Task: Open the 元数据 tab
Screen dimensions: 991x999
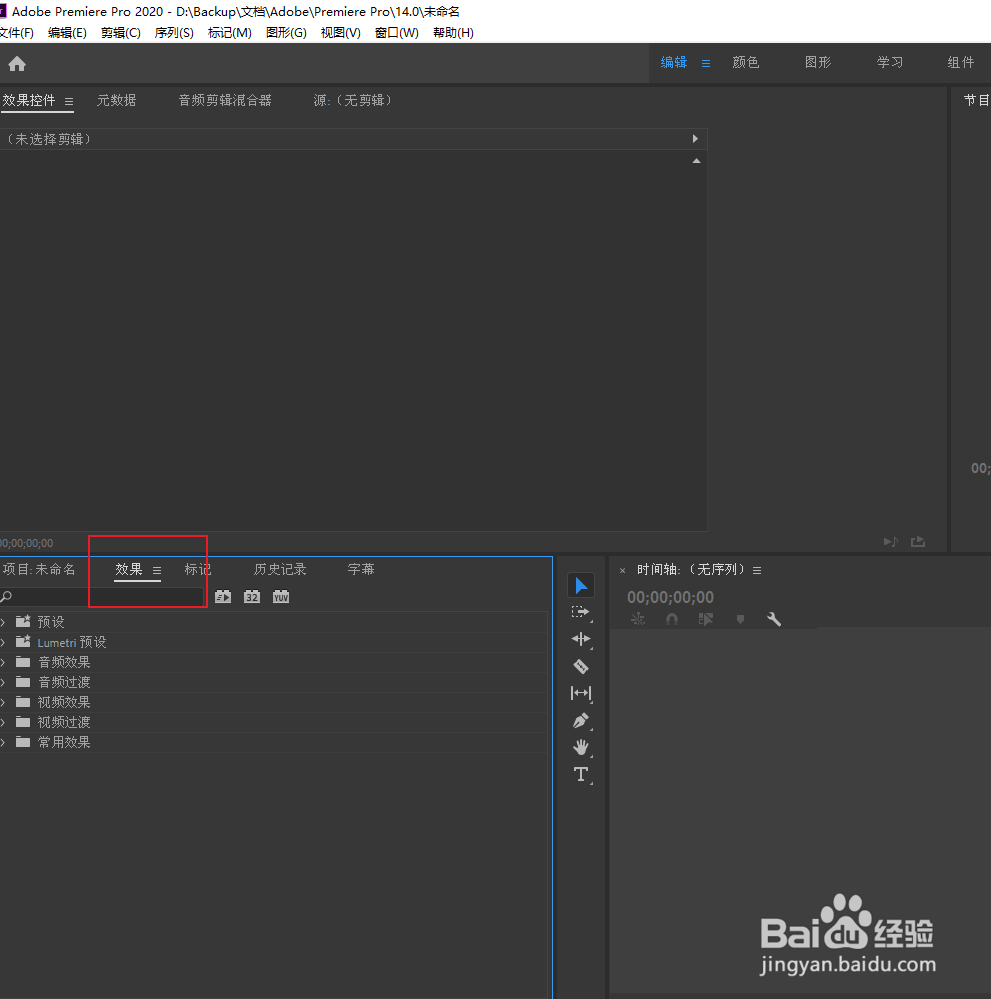Action: 116,101
